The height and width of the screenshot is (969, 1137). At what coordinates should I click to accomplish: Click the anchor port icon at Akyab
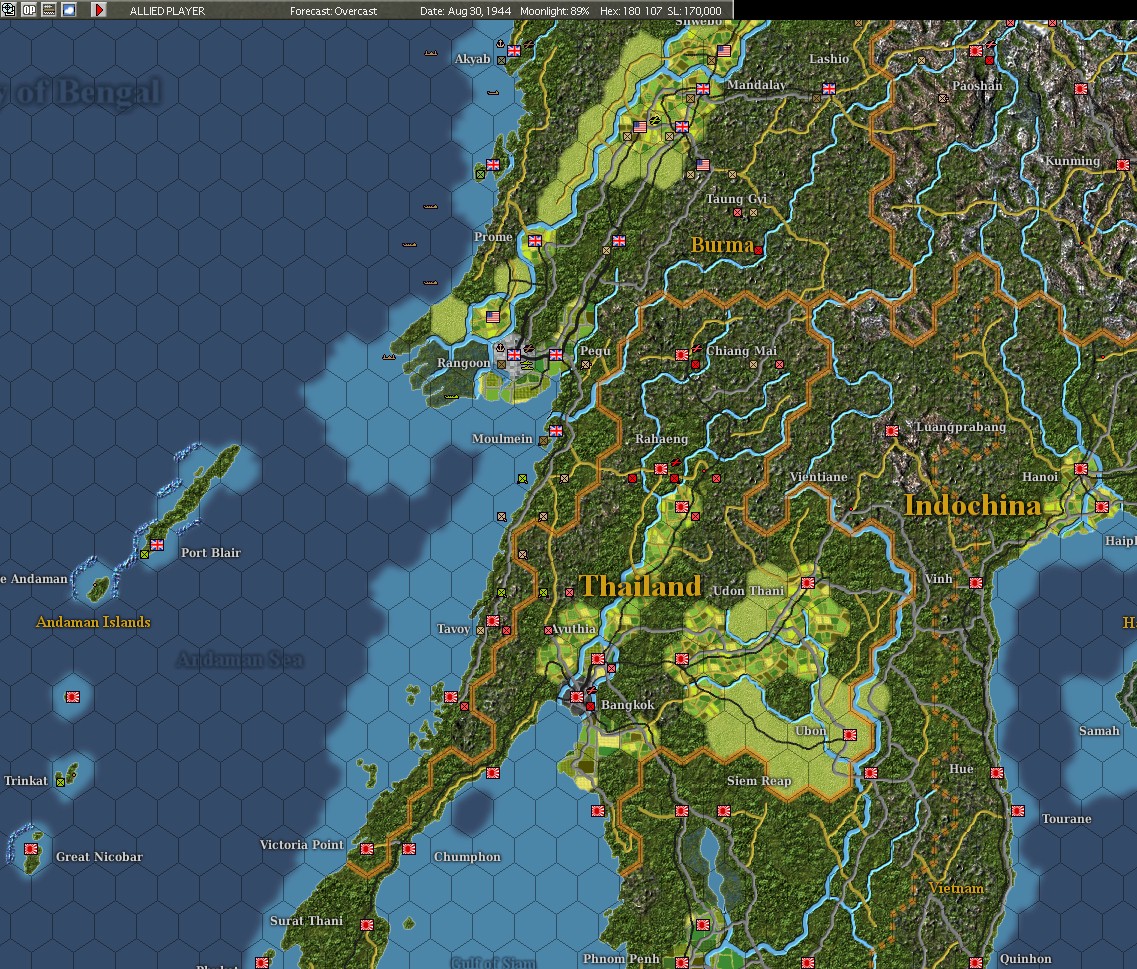tap(500, 44)
